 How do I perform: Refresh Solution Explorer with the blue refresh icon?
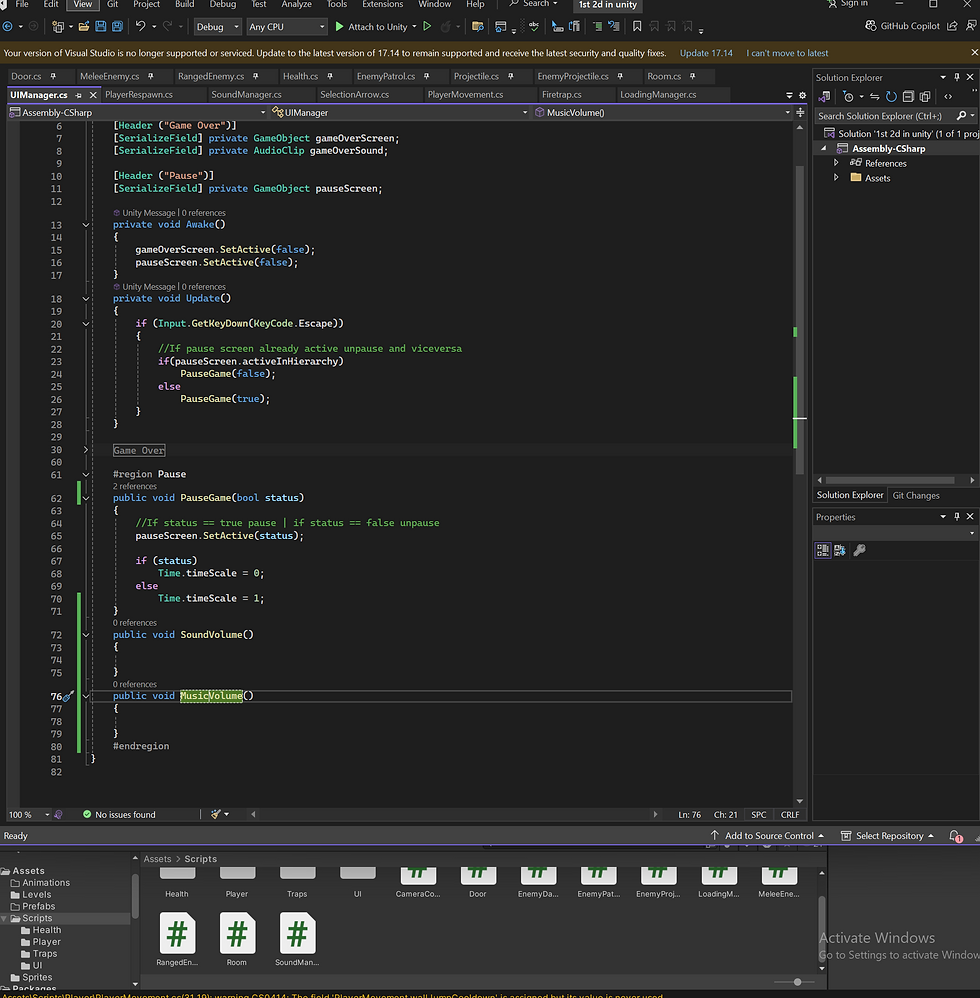tap(892, 97)
